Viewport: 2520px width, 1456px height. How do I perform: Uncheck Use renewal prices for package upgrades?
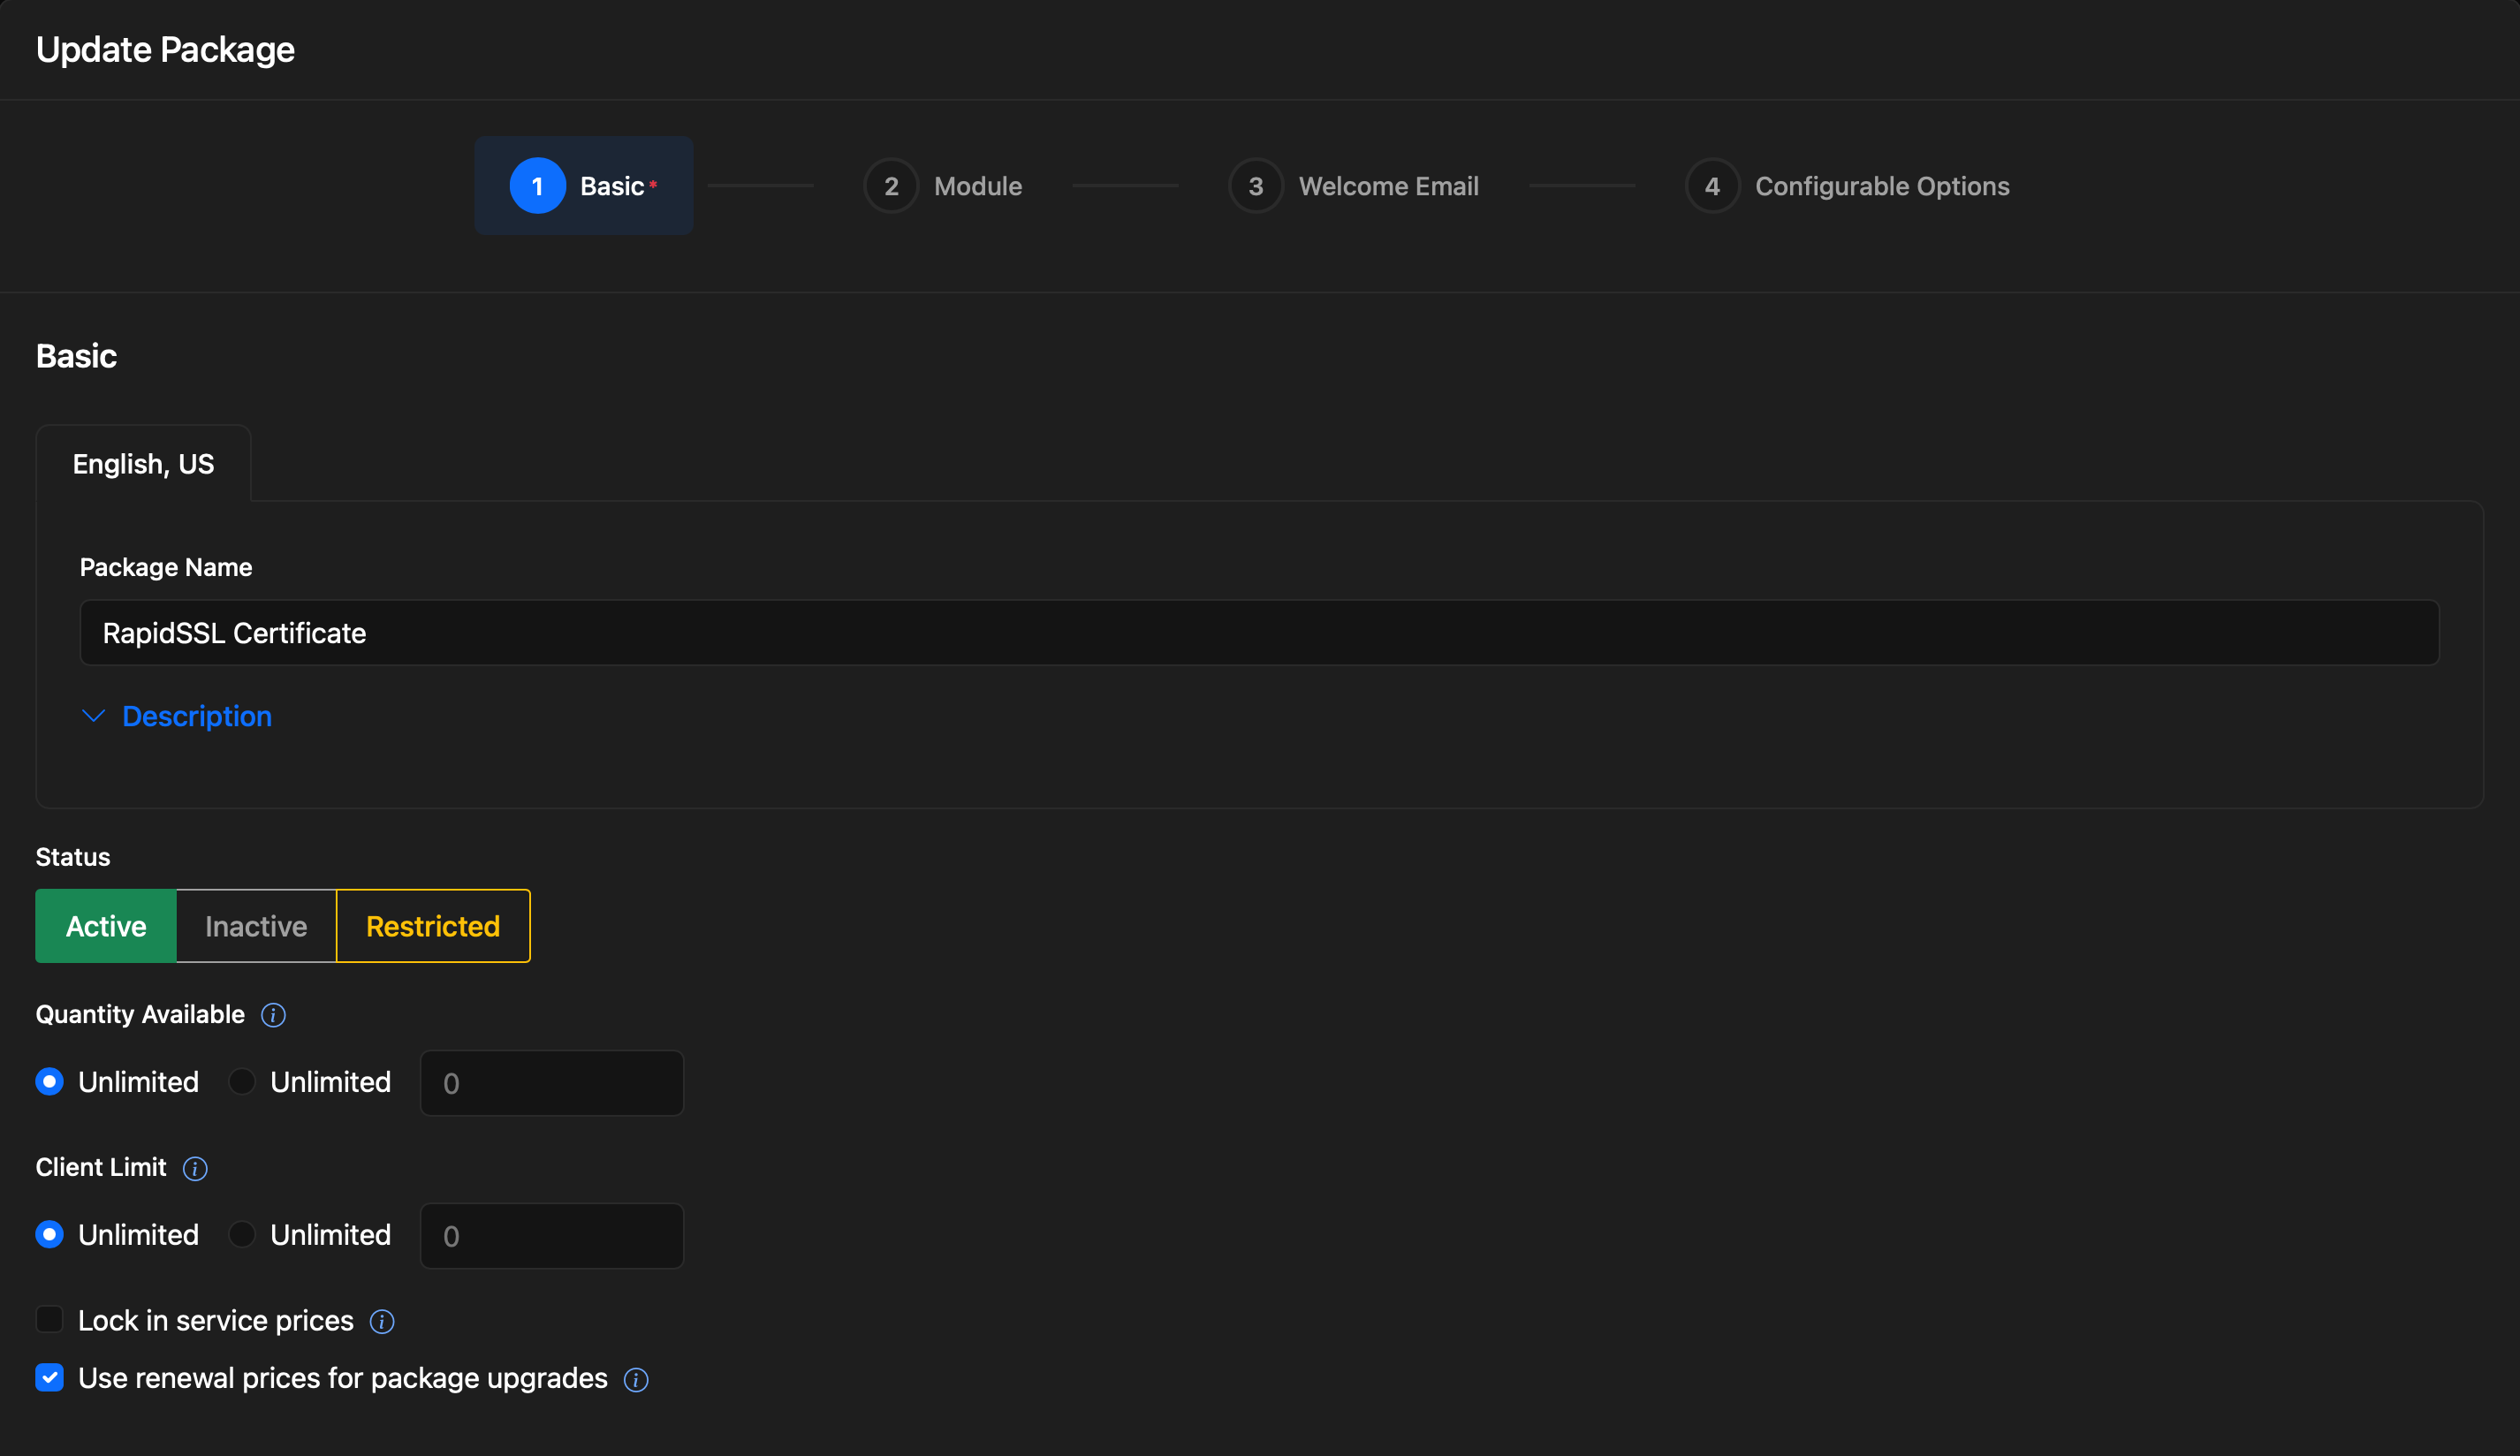(x=49, y=1378)
